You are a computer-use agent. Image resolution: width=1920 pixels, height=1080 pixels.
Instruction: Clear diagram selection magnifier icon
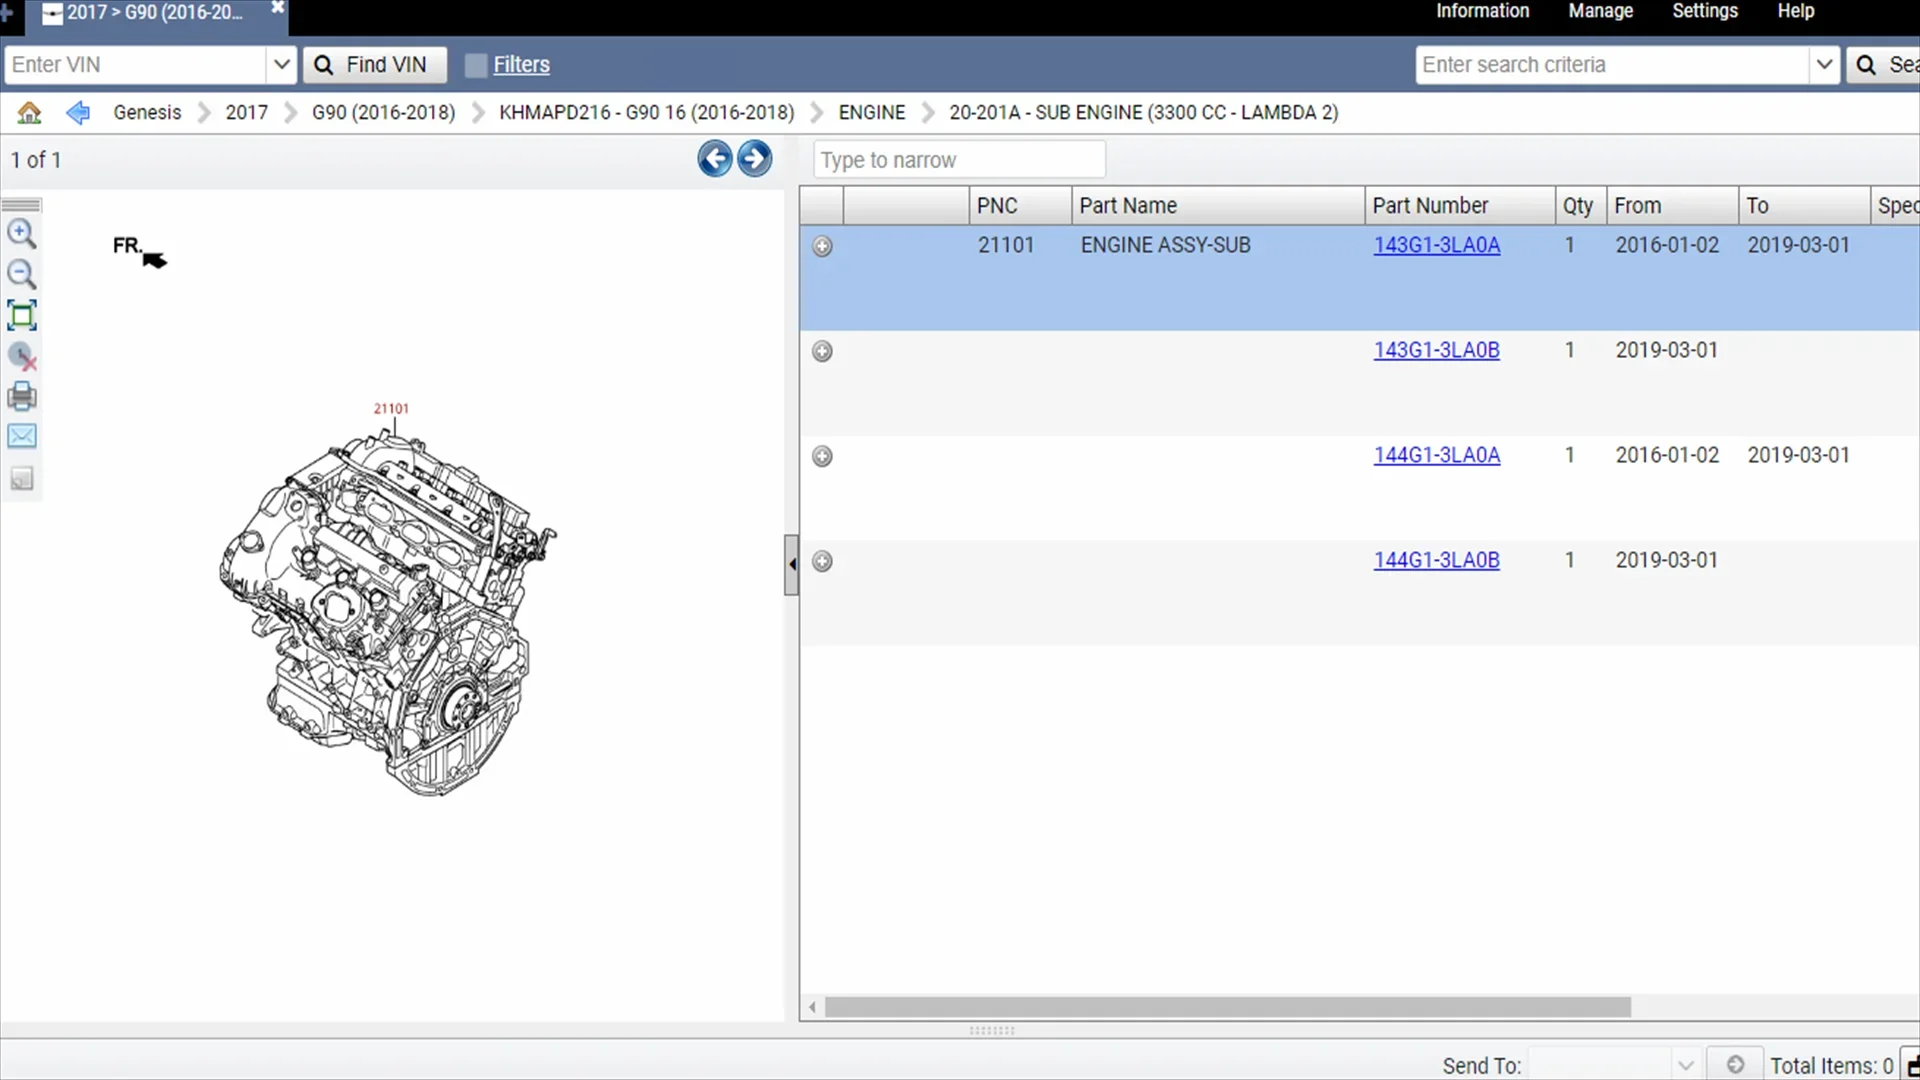point(22,357)
